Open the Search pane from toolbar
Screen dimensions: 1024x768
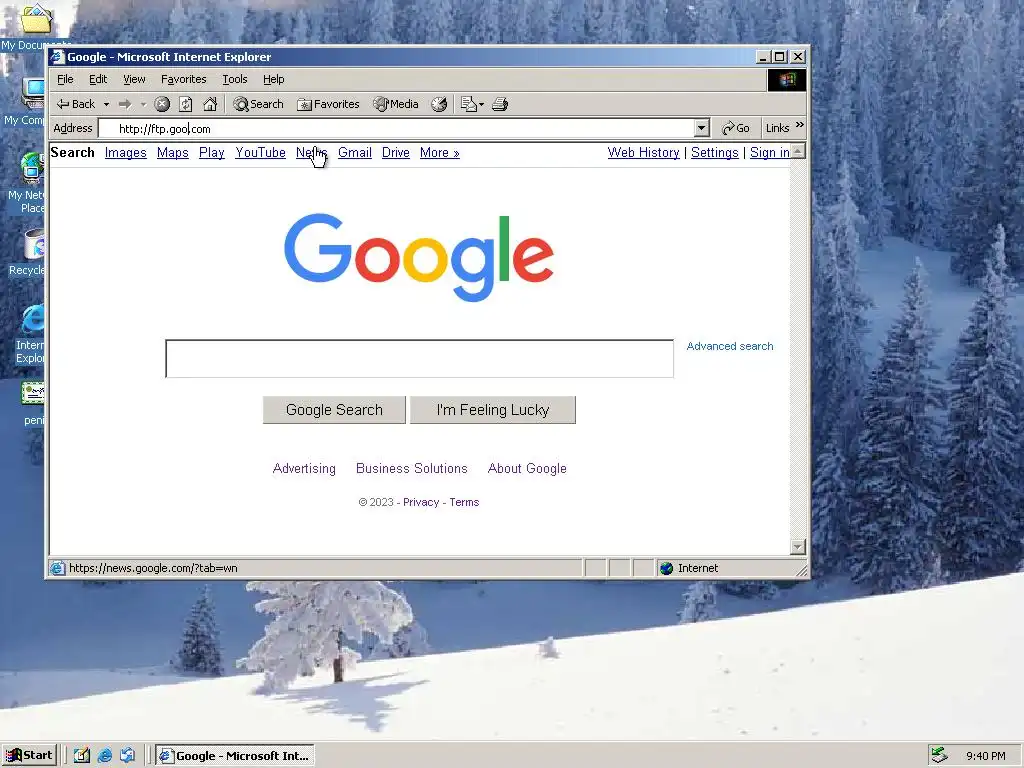259,104
